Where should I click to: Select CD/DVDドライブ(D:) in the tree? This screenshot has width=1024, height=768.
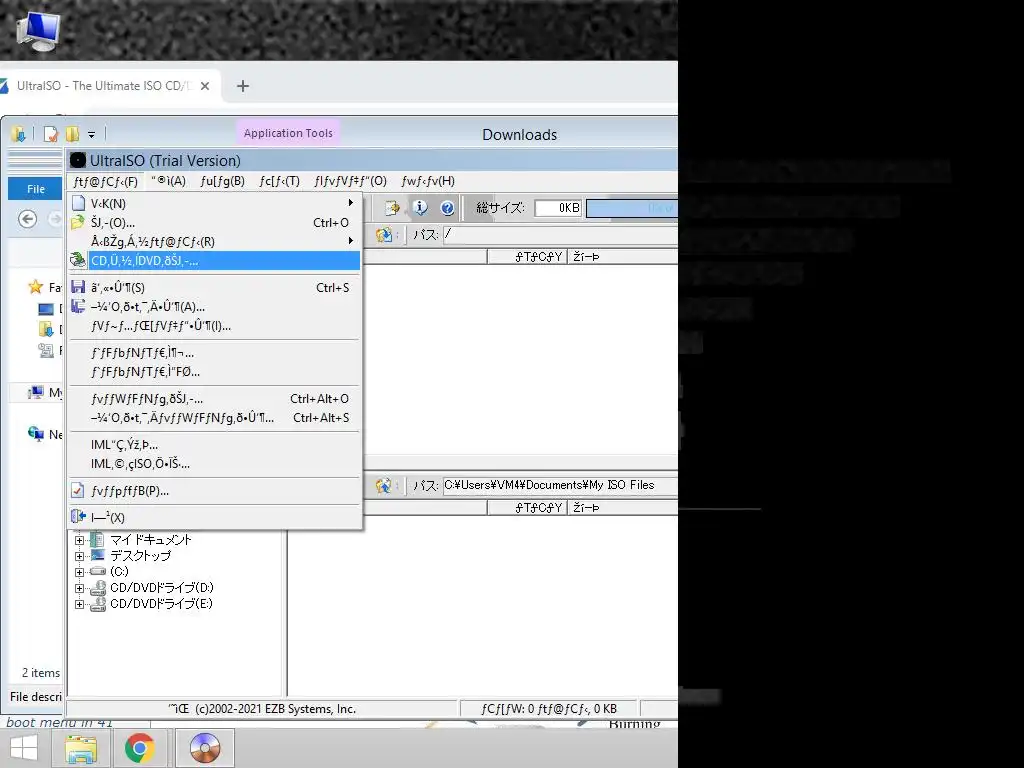pyautogui.click(x=161, y=588)
